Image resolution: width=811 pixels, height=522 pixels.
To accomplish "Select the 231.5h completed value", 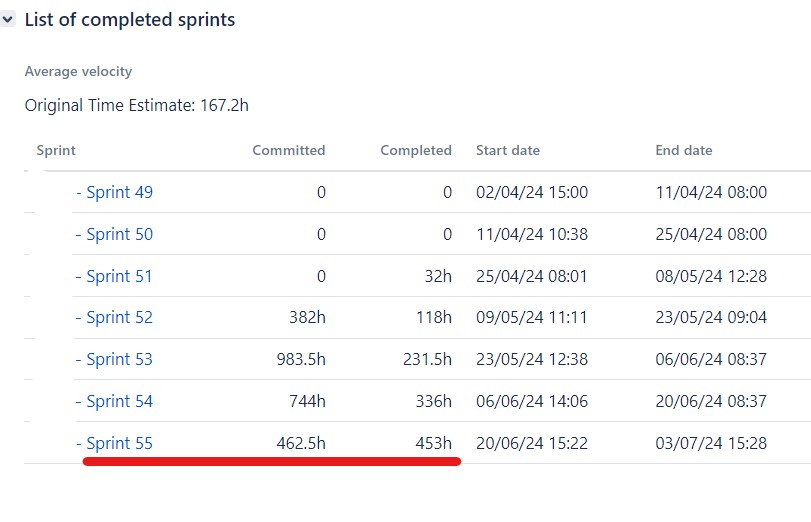I will click(427, 359).
